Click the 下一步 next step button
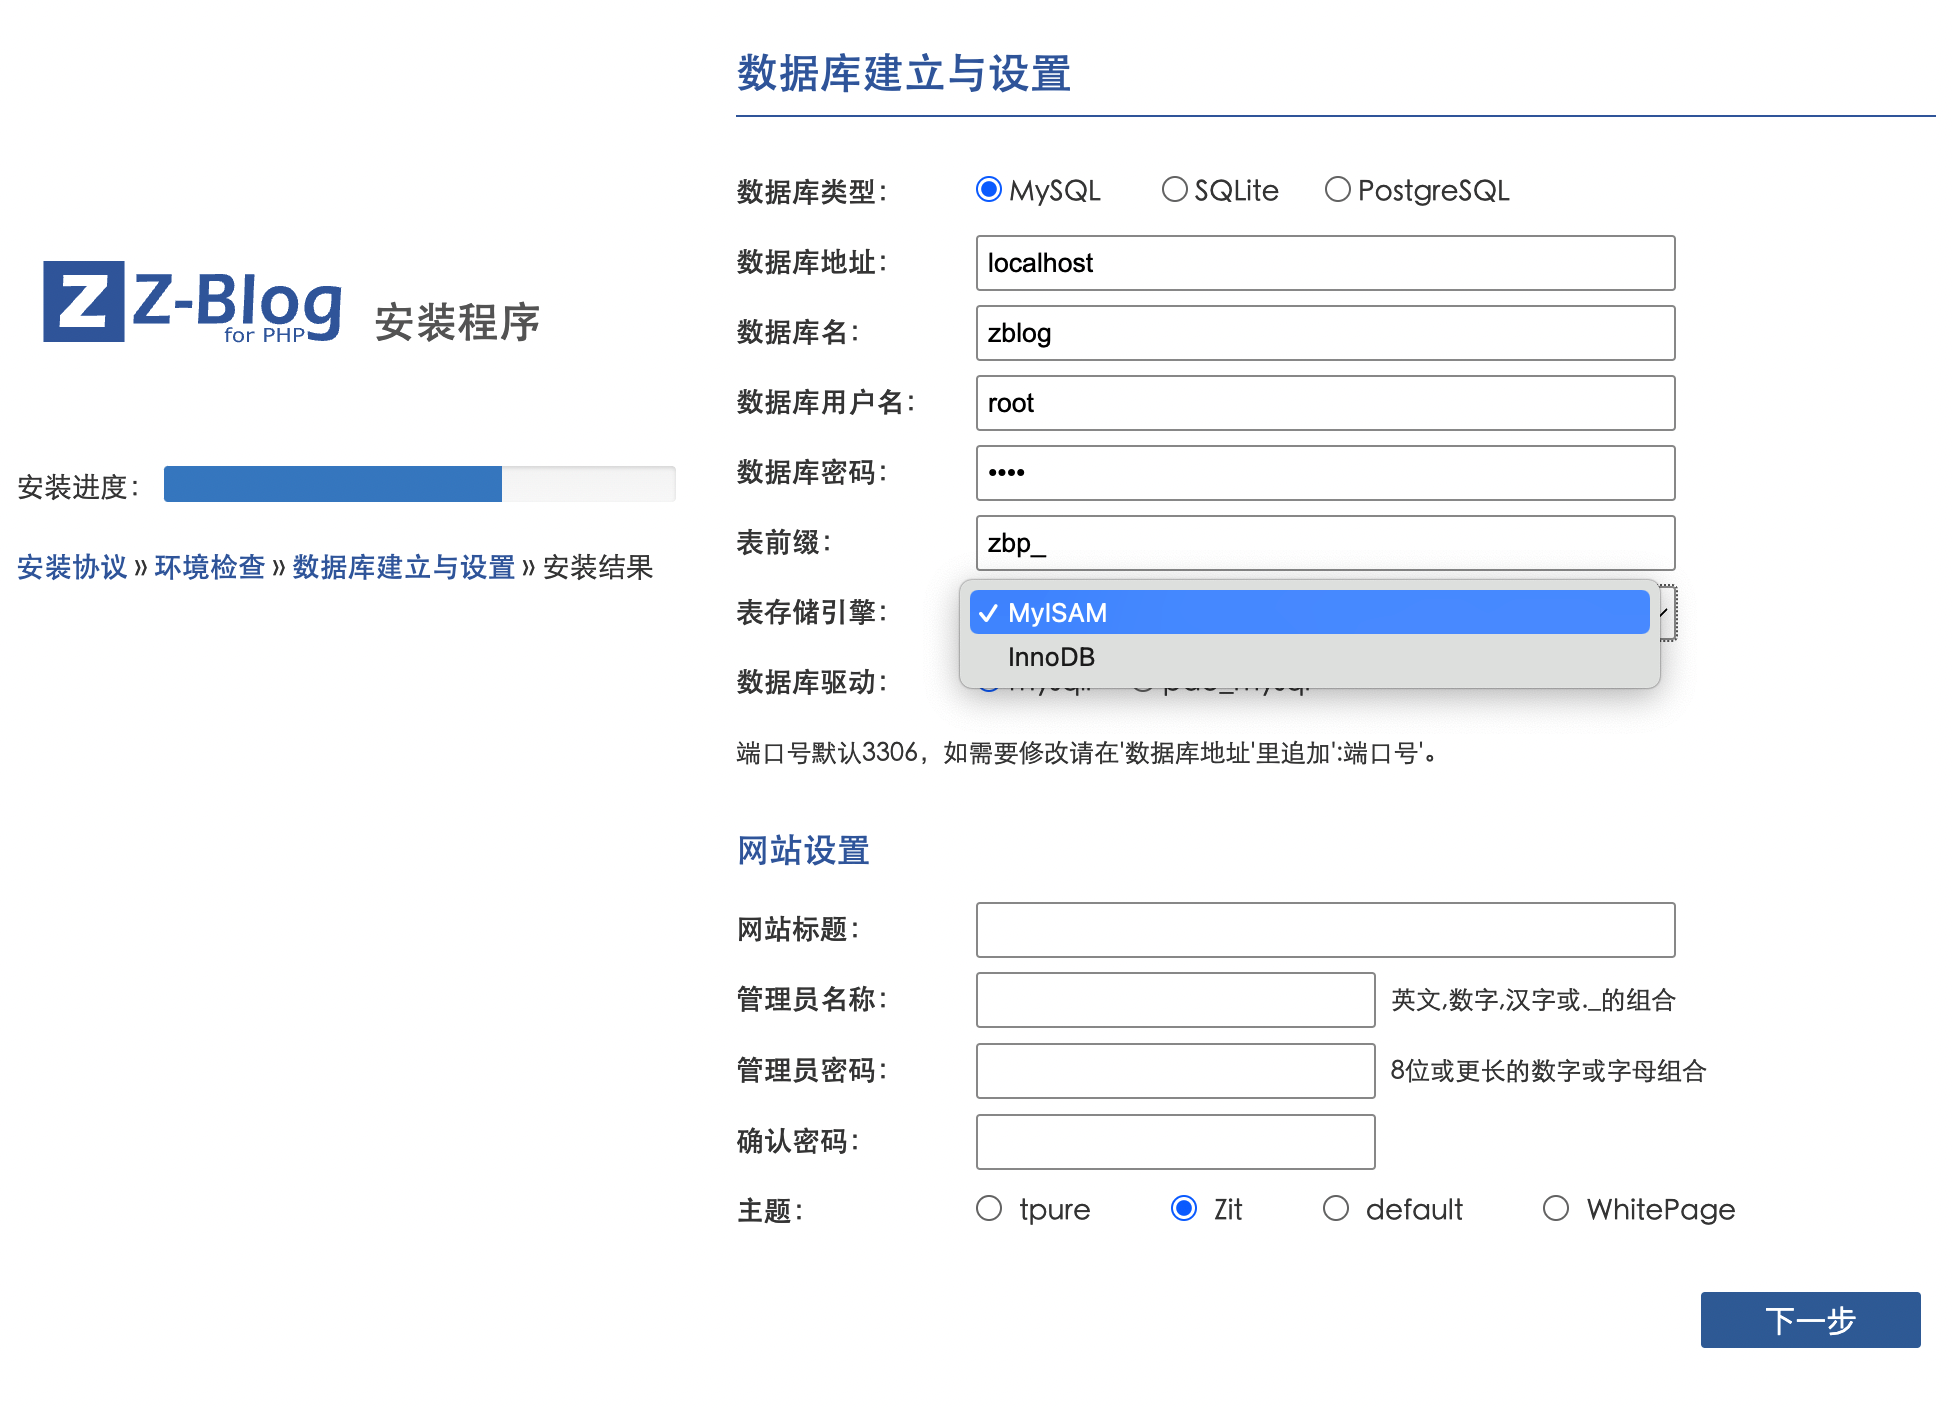 (1810, 1320)
